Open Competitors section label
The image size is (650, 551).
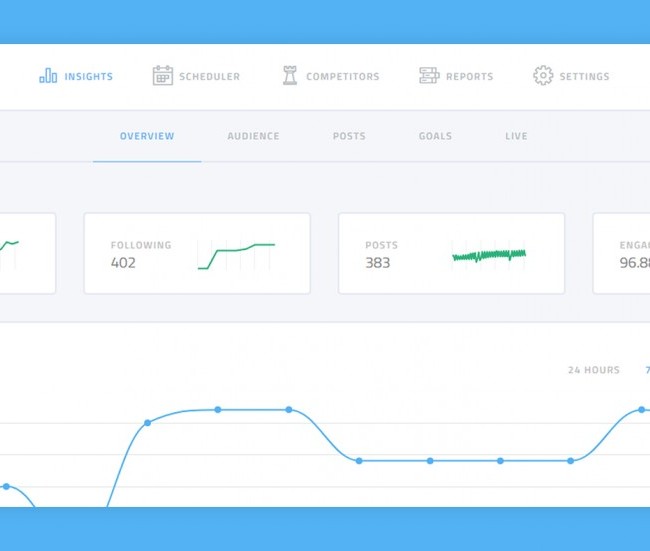pyautogui.click(x=343, y=77)
